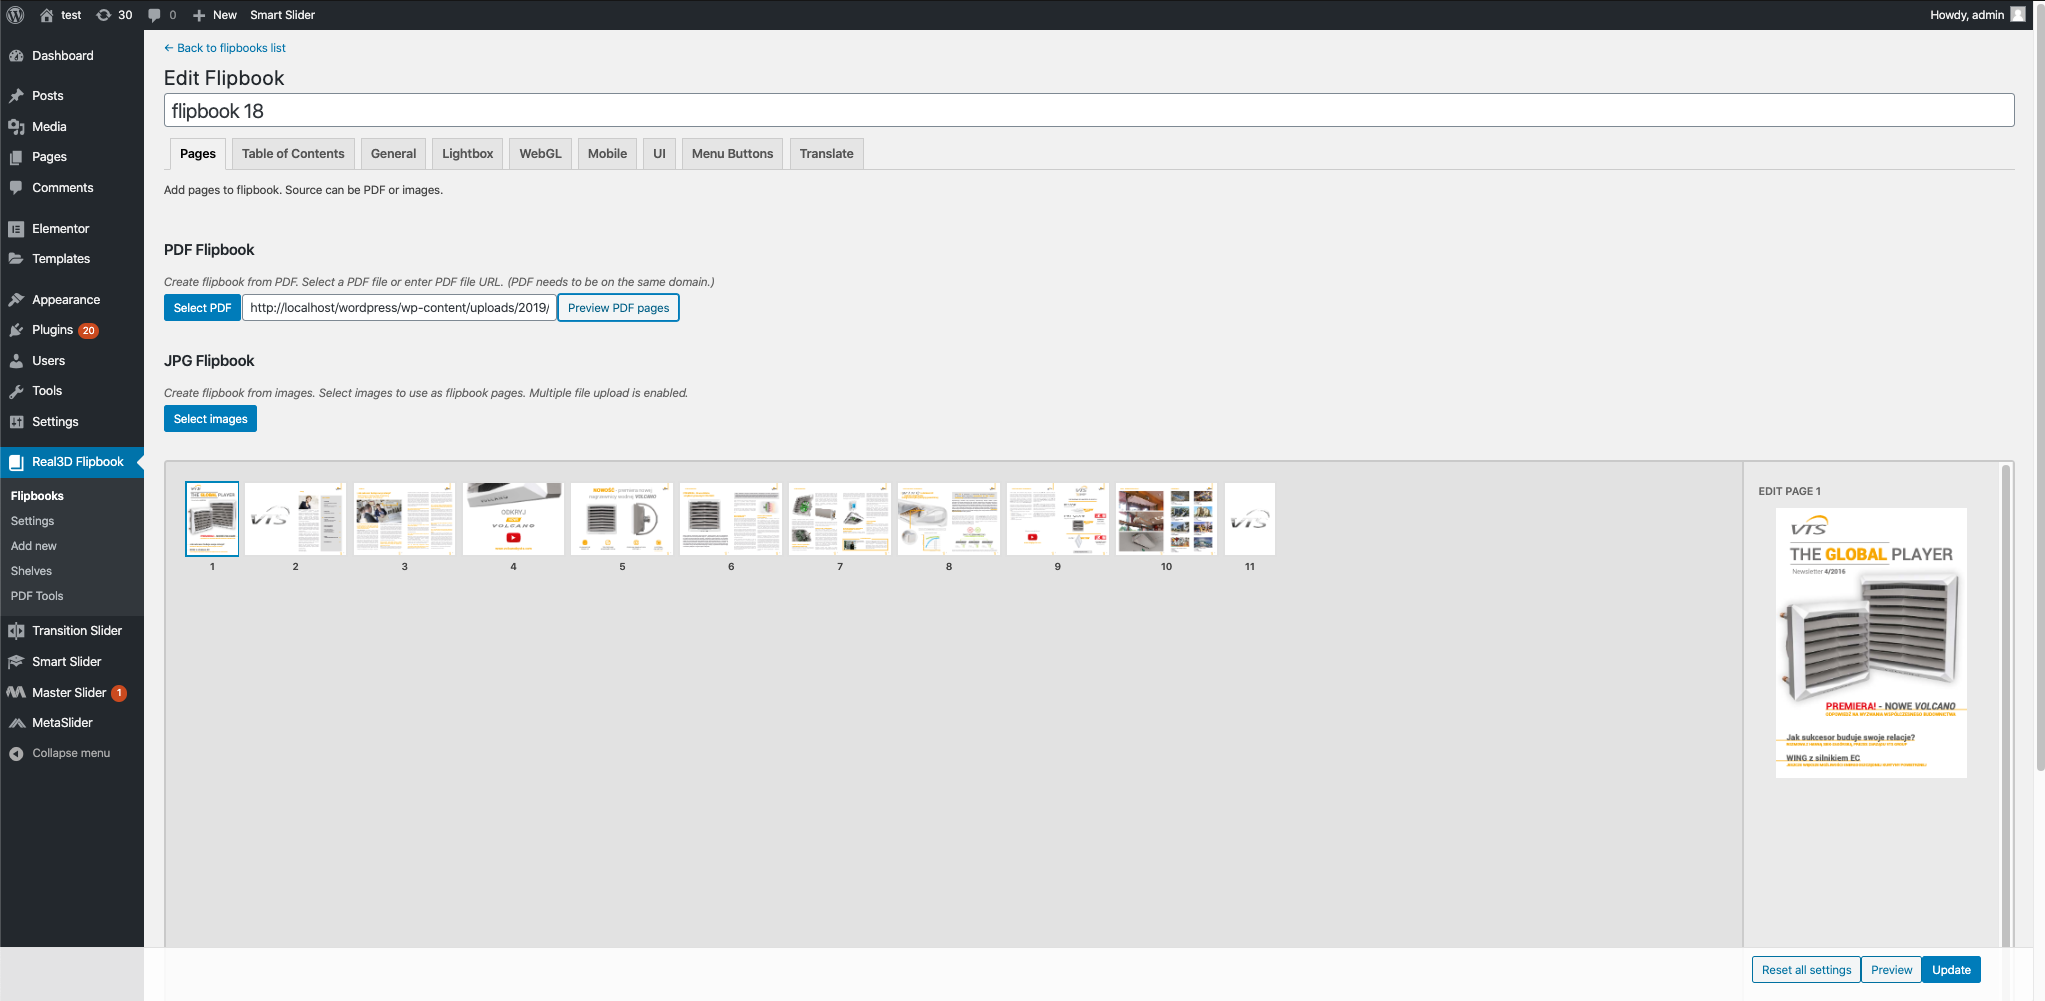
Task: Select the Select PDF button
Action: pyautogui.click(x=202, y=307)
